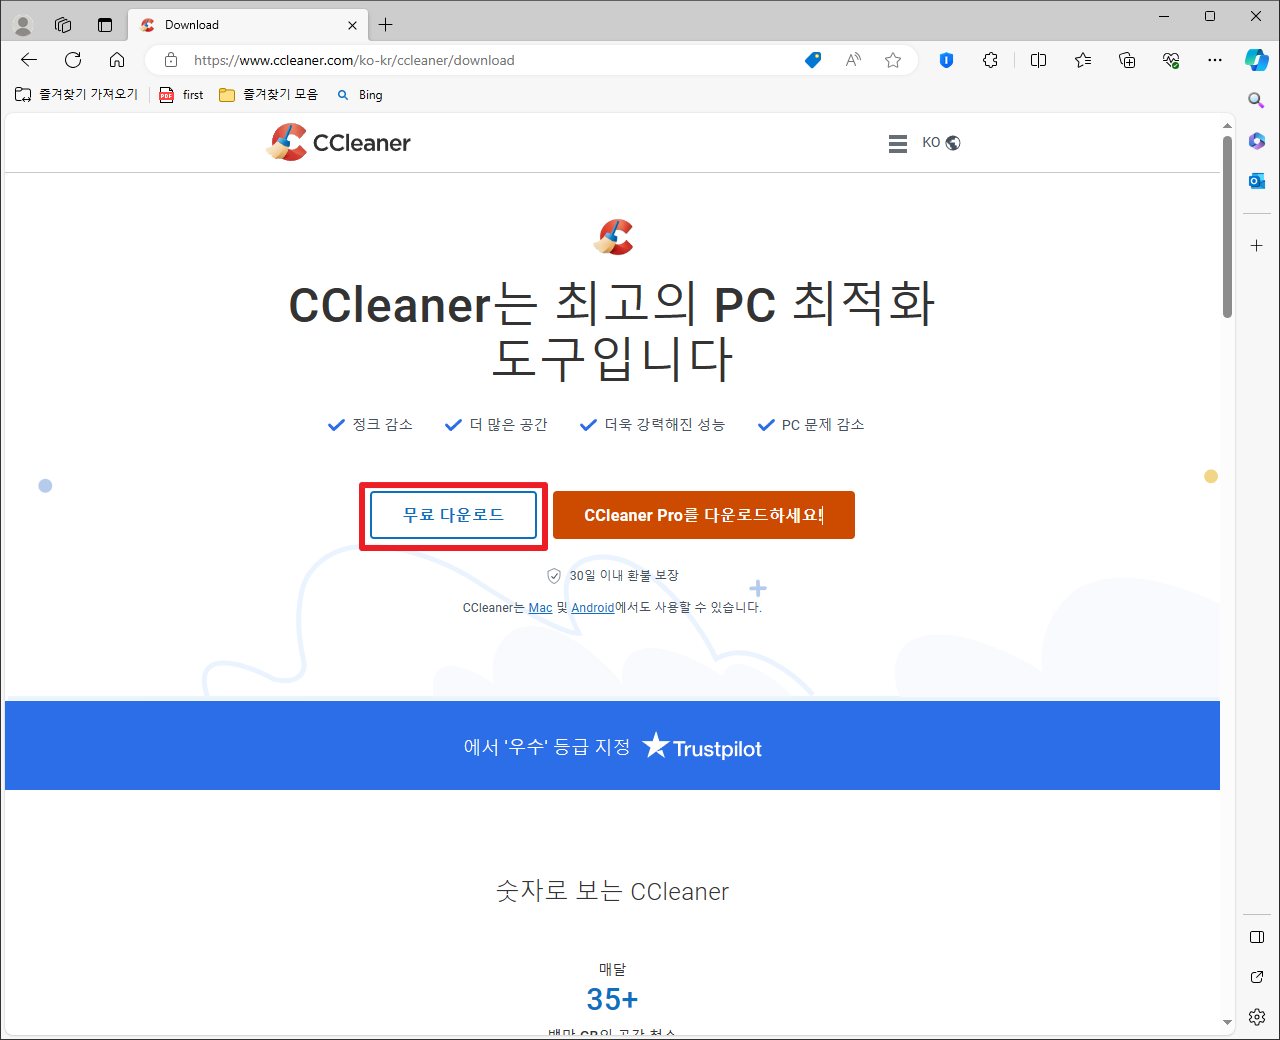Viewport: 1280px width, 1040px height.
Task: Click the vertical scrollbar thumb
Action: [x=1227, y=227]
